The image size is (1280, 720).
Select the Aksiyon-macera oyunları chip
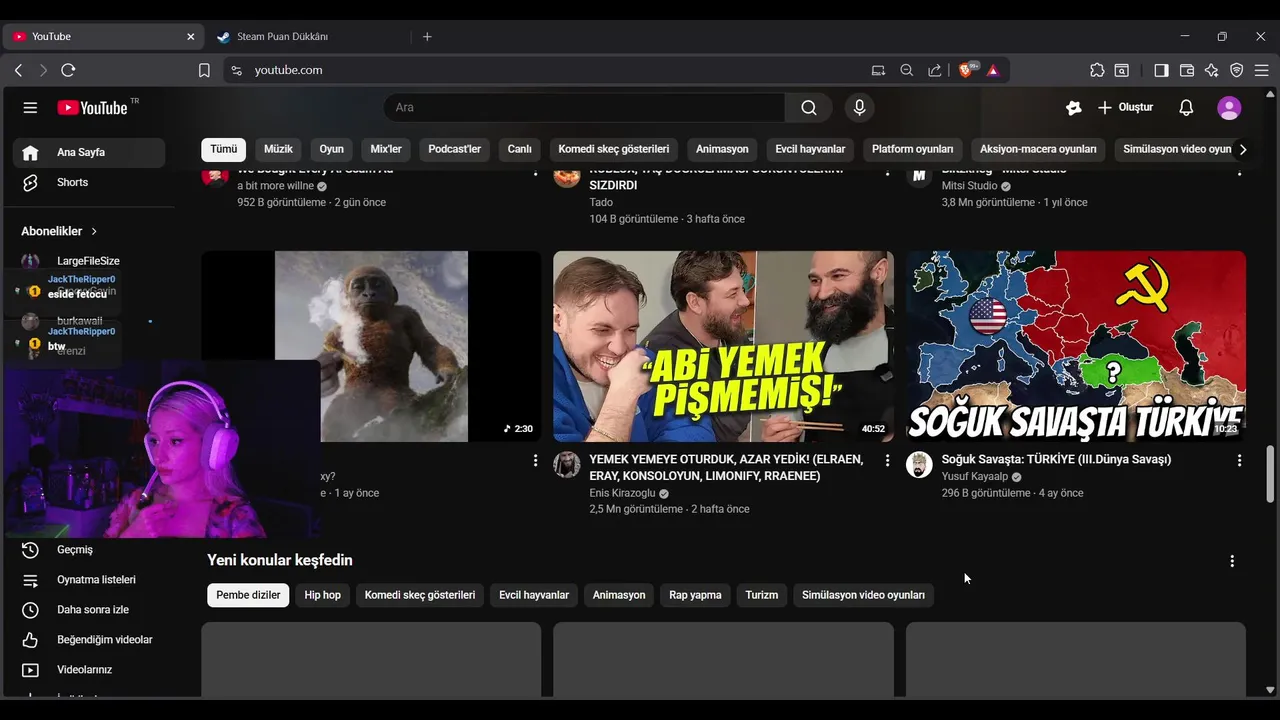click(x=1038, y=149)
